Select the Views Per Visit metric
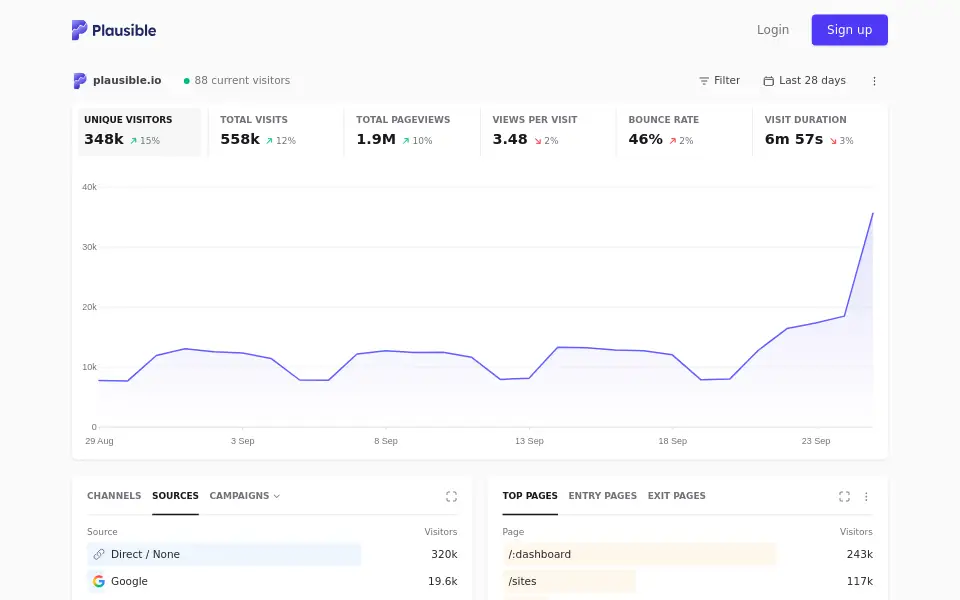 point(547,132)
